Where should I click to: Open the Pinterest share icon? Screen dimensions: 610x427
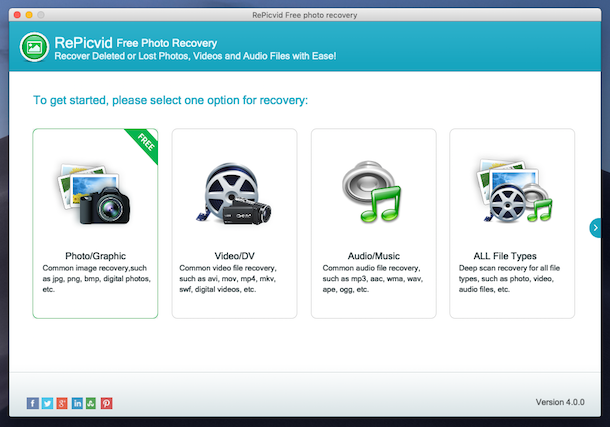(x=107, y=403)
